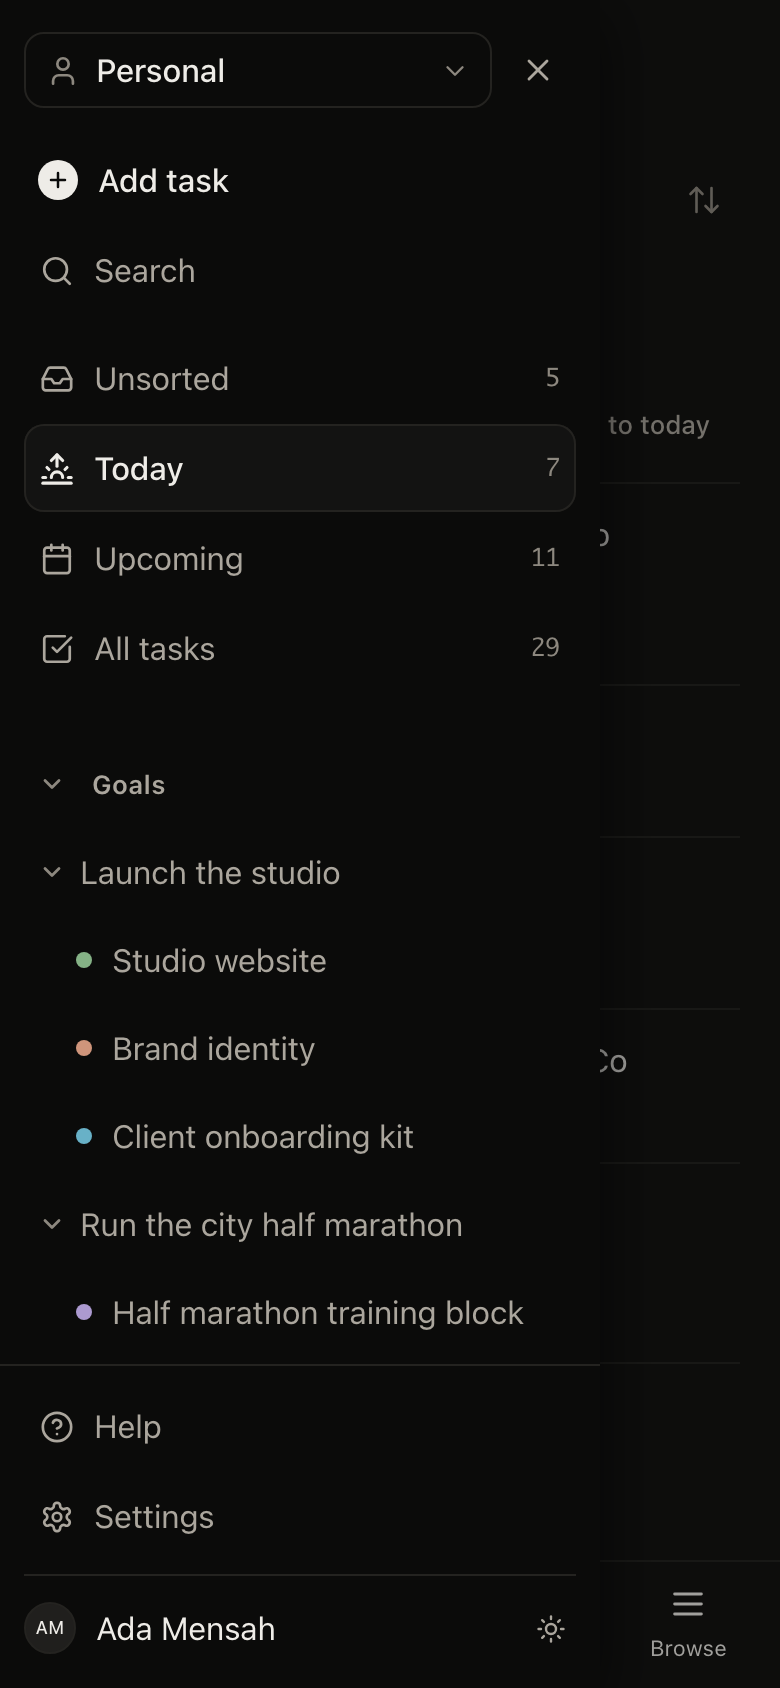
Task: Click the plus icon for Add task
Action: coord(58,180)
